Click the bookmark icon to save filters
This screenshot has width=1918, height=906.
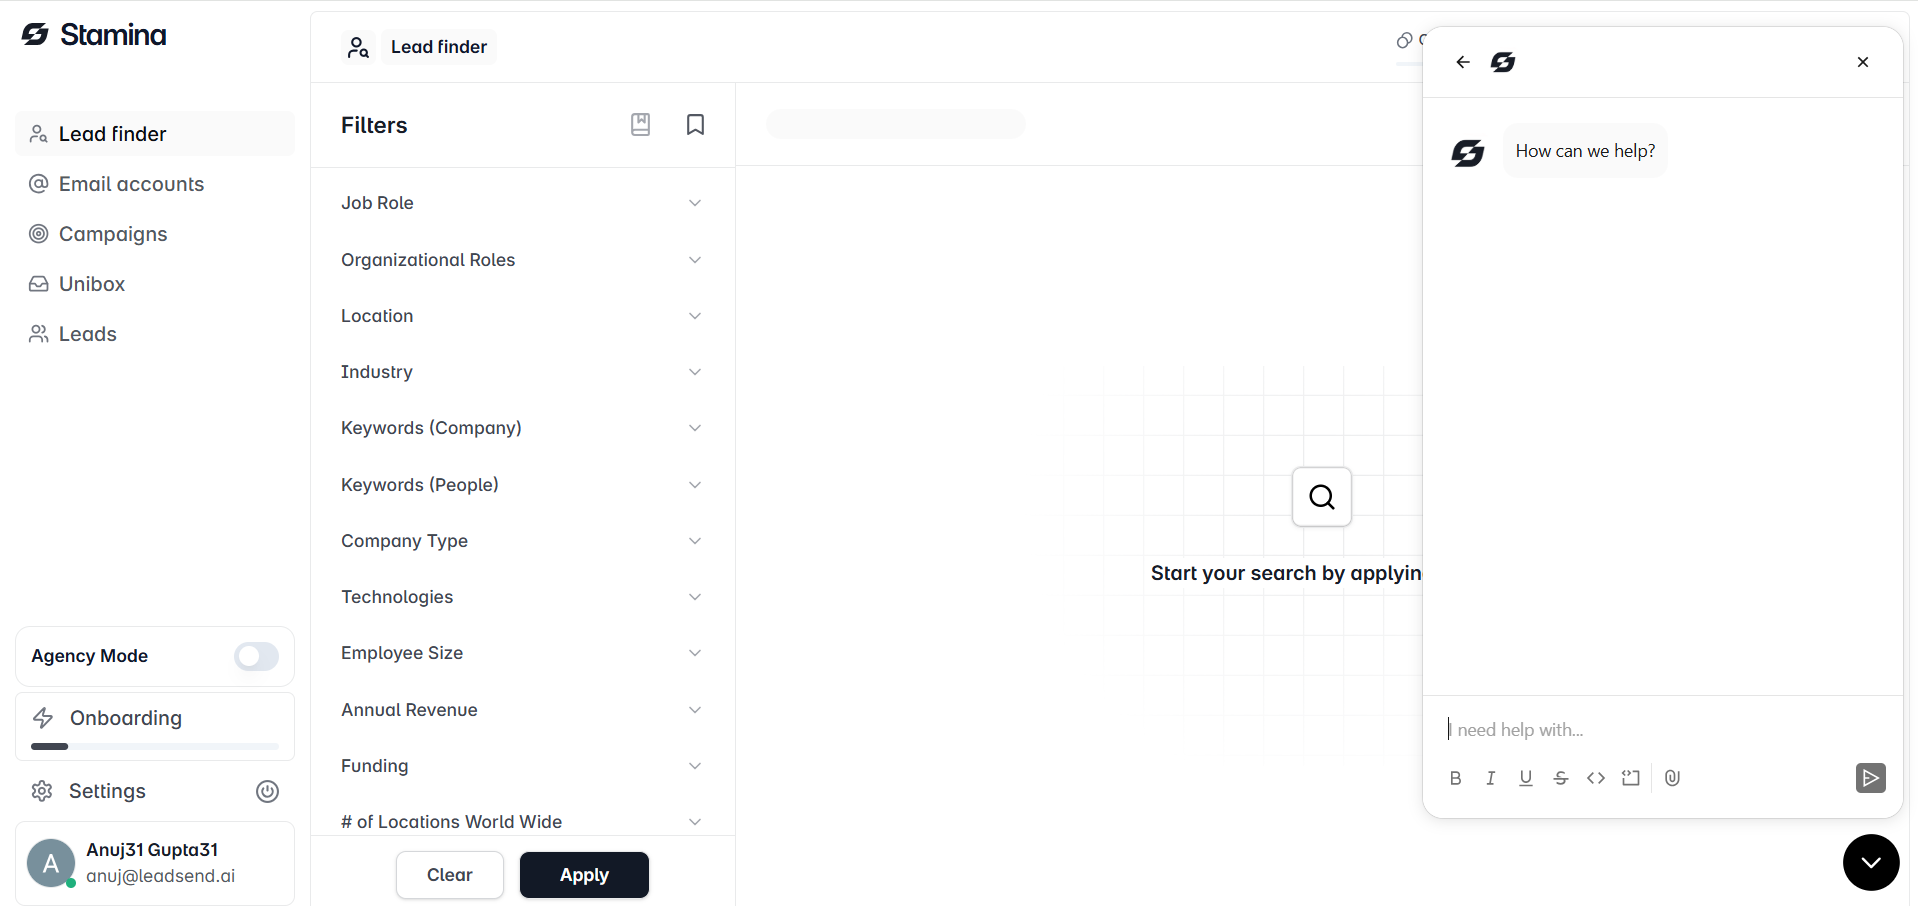[x=696, y=124]
